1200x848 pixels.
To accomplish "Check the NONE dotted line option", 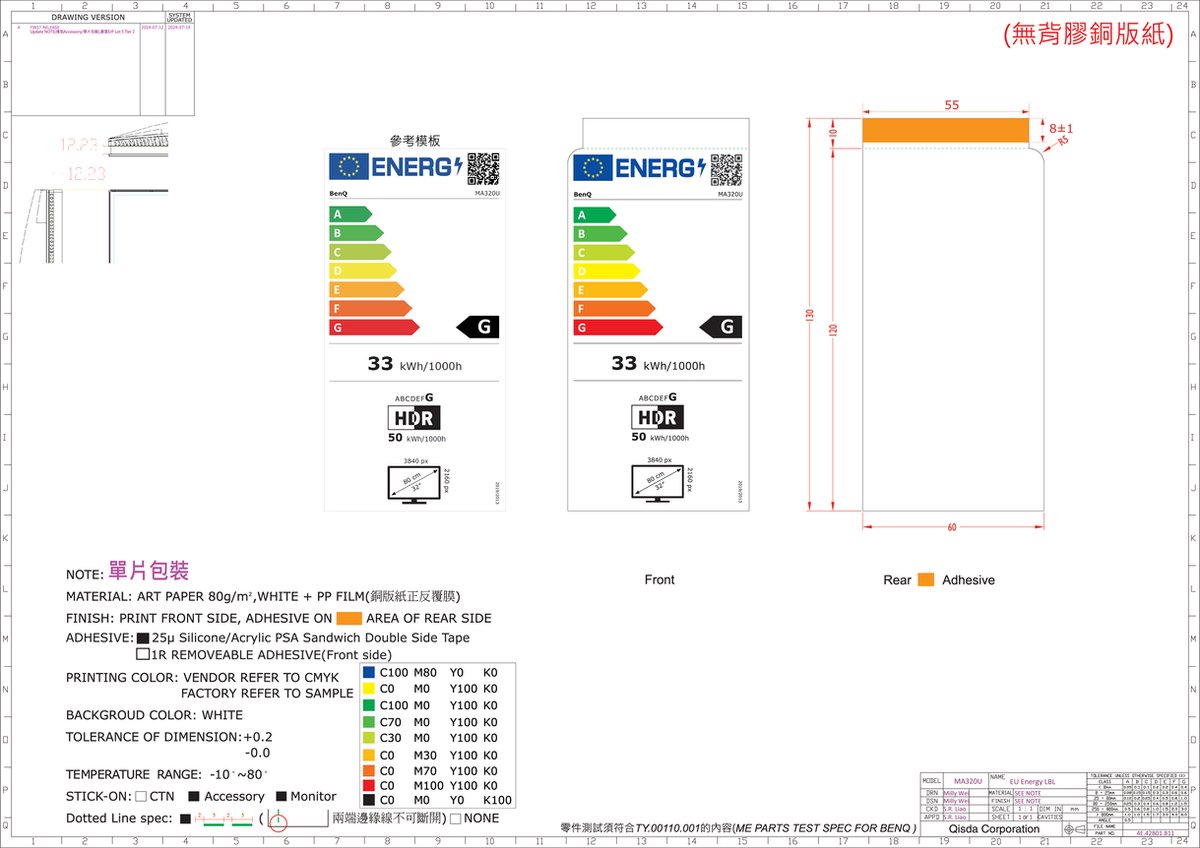I will [456, 819].
